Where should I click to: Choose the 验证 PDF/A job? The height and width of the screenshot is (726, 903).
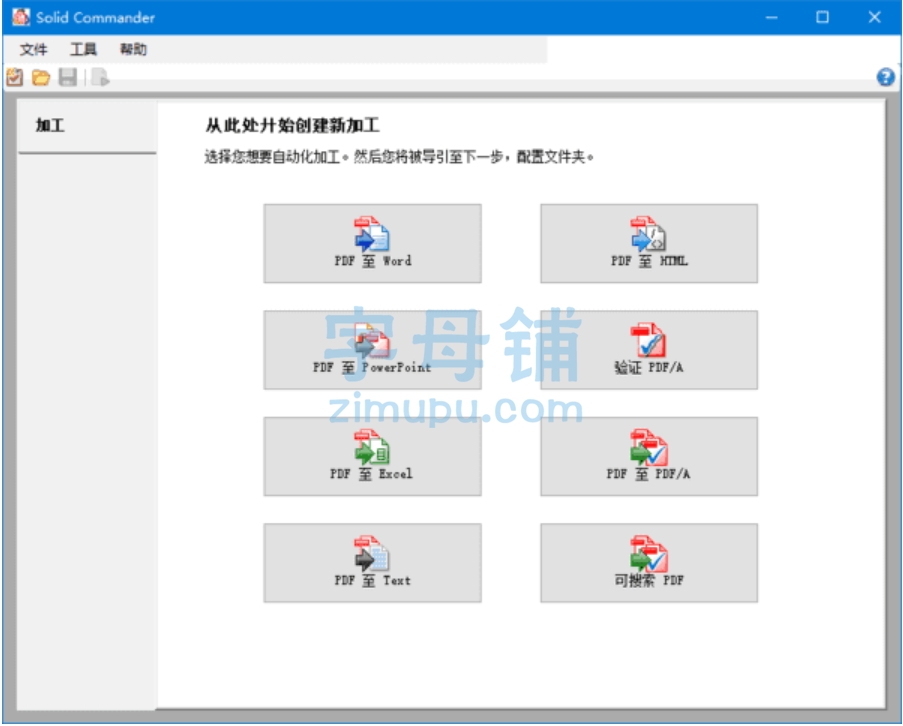649,350
